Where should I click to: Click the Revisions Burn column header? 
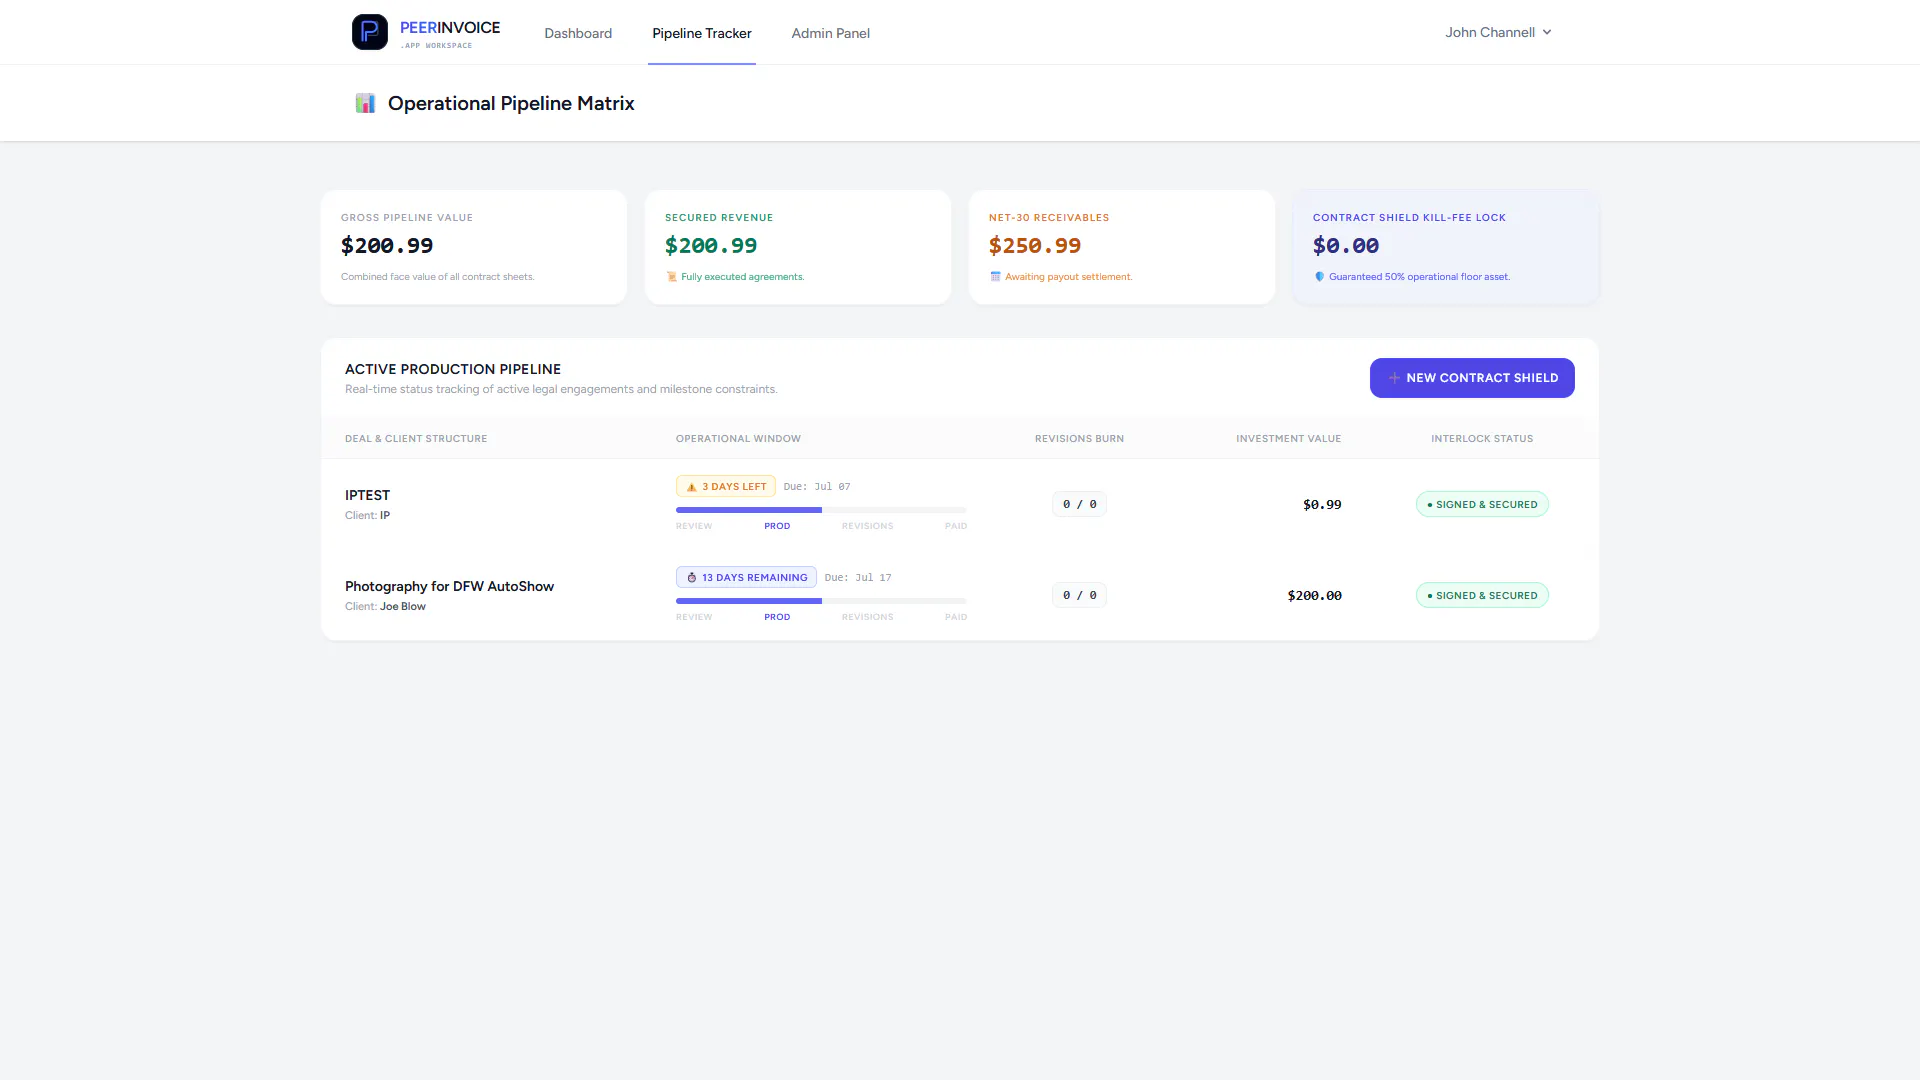coord(1079,438)
